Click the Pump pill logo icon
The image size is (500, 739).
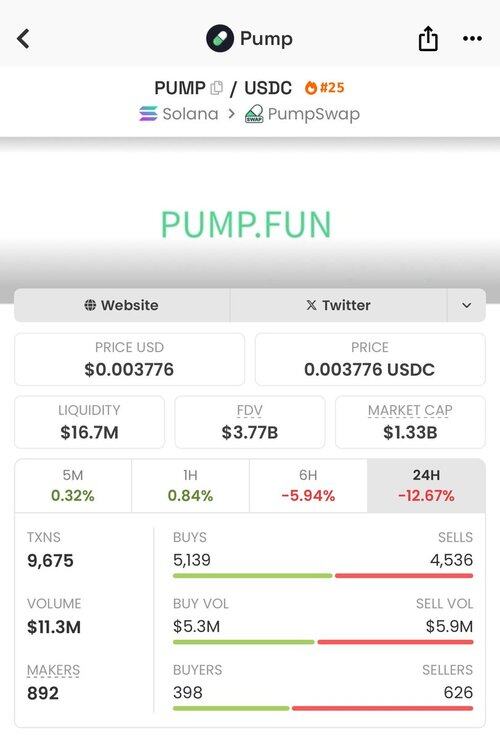click(220, 38)
